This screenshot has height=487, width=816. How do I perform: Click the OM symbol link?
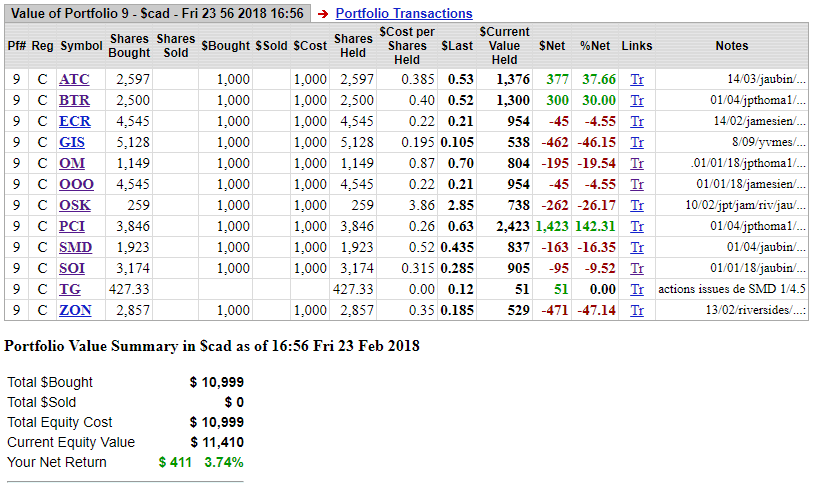pos(72,163)
